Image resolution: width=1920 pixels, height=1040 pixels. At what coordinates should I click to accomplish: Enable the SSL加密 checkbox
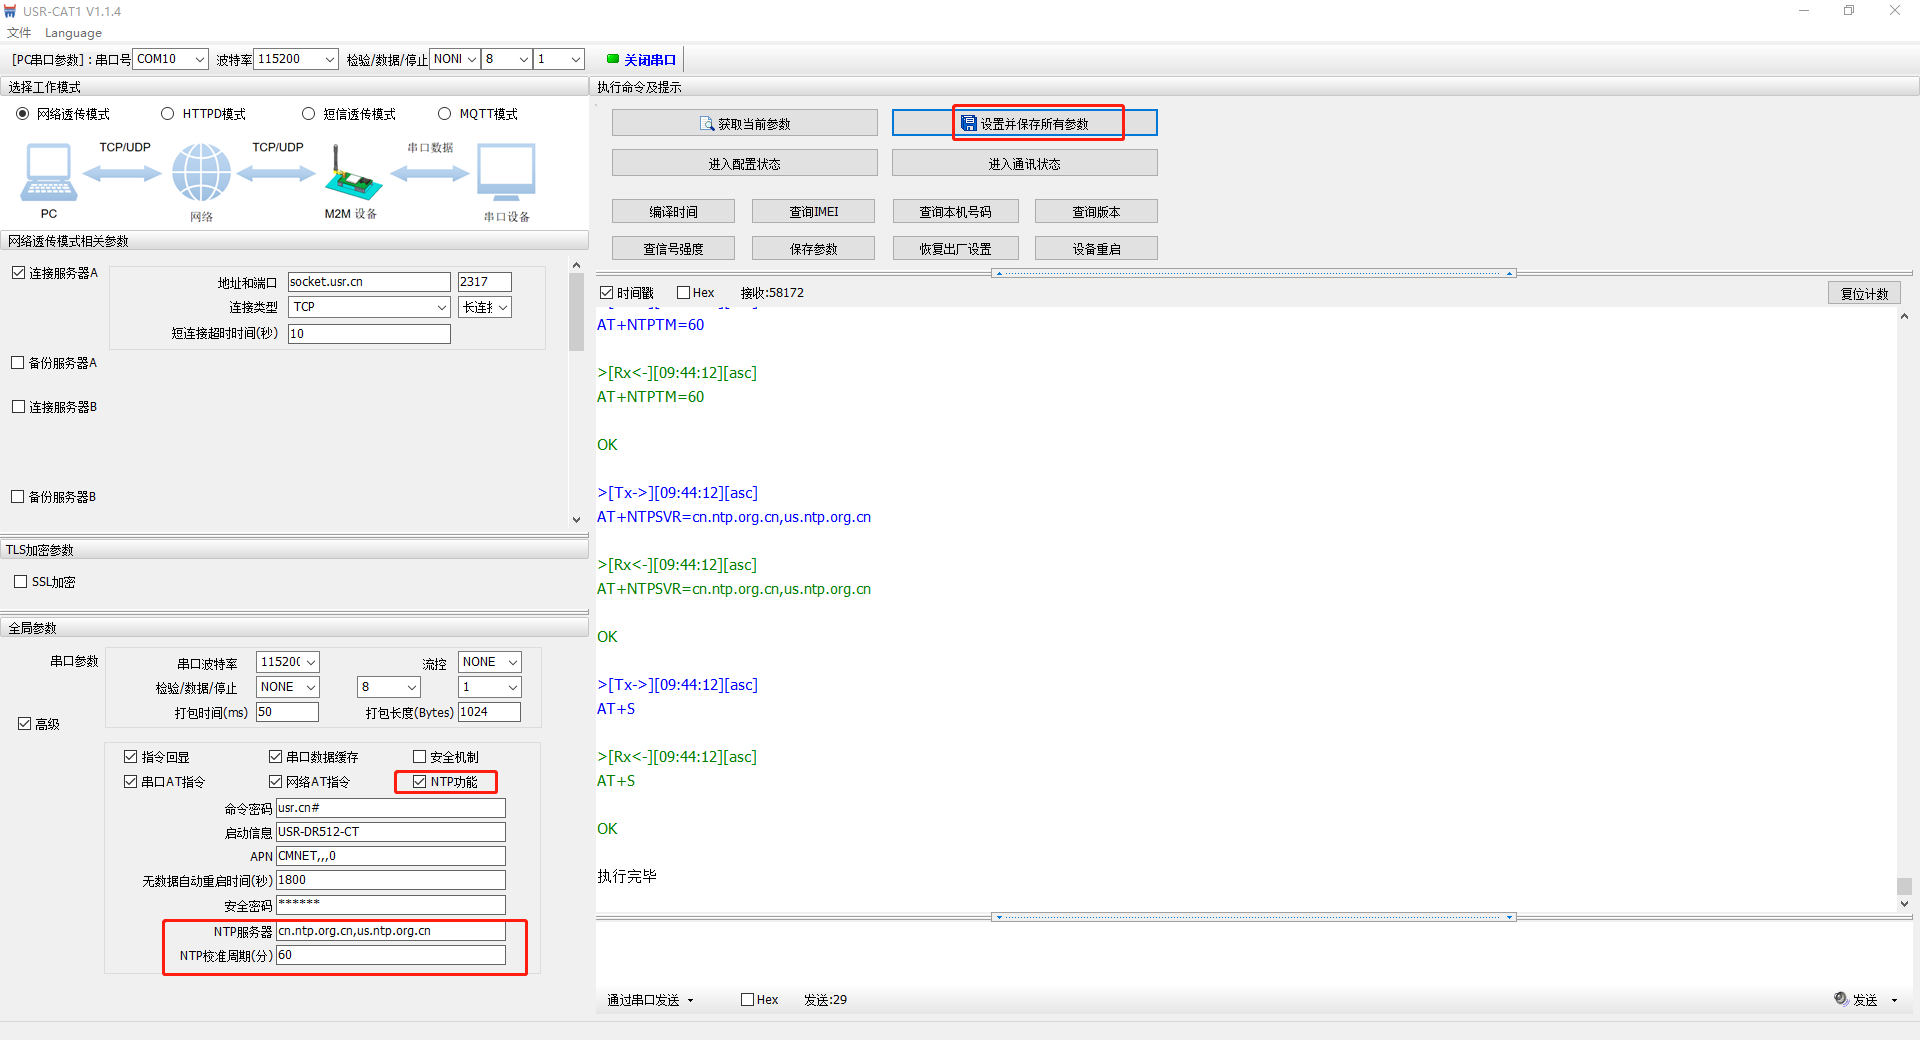coord(21,582)
